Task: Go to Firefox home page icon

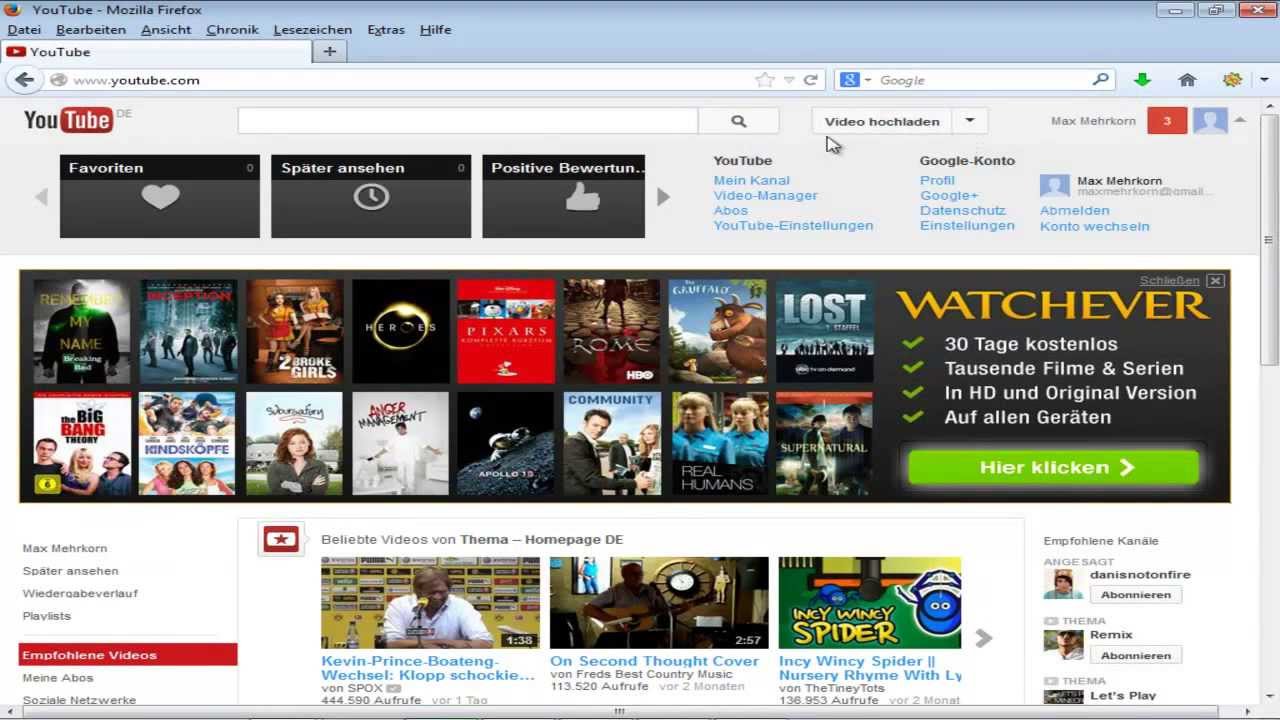Action: point(1187,80)
